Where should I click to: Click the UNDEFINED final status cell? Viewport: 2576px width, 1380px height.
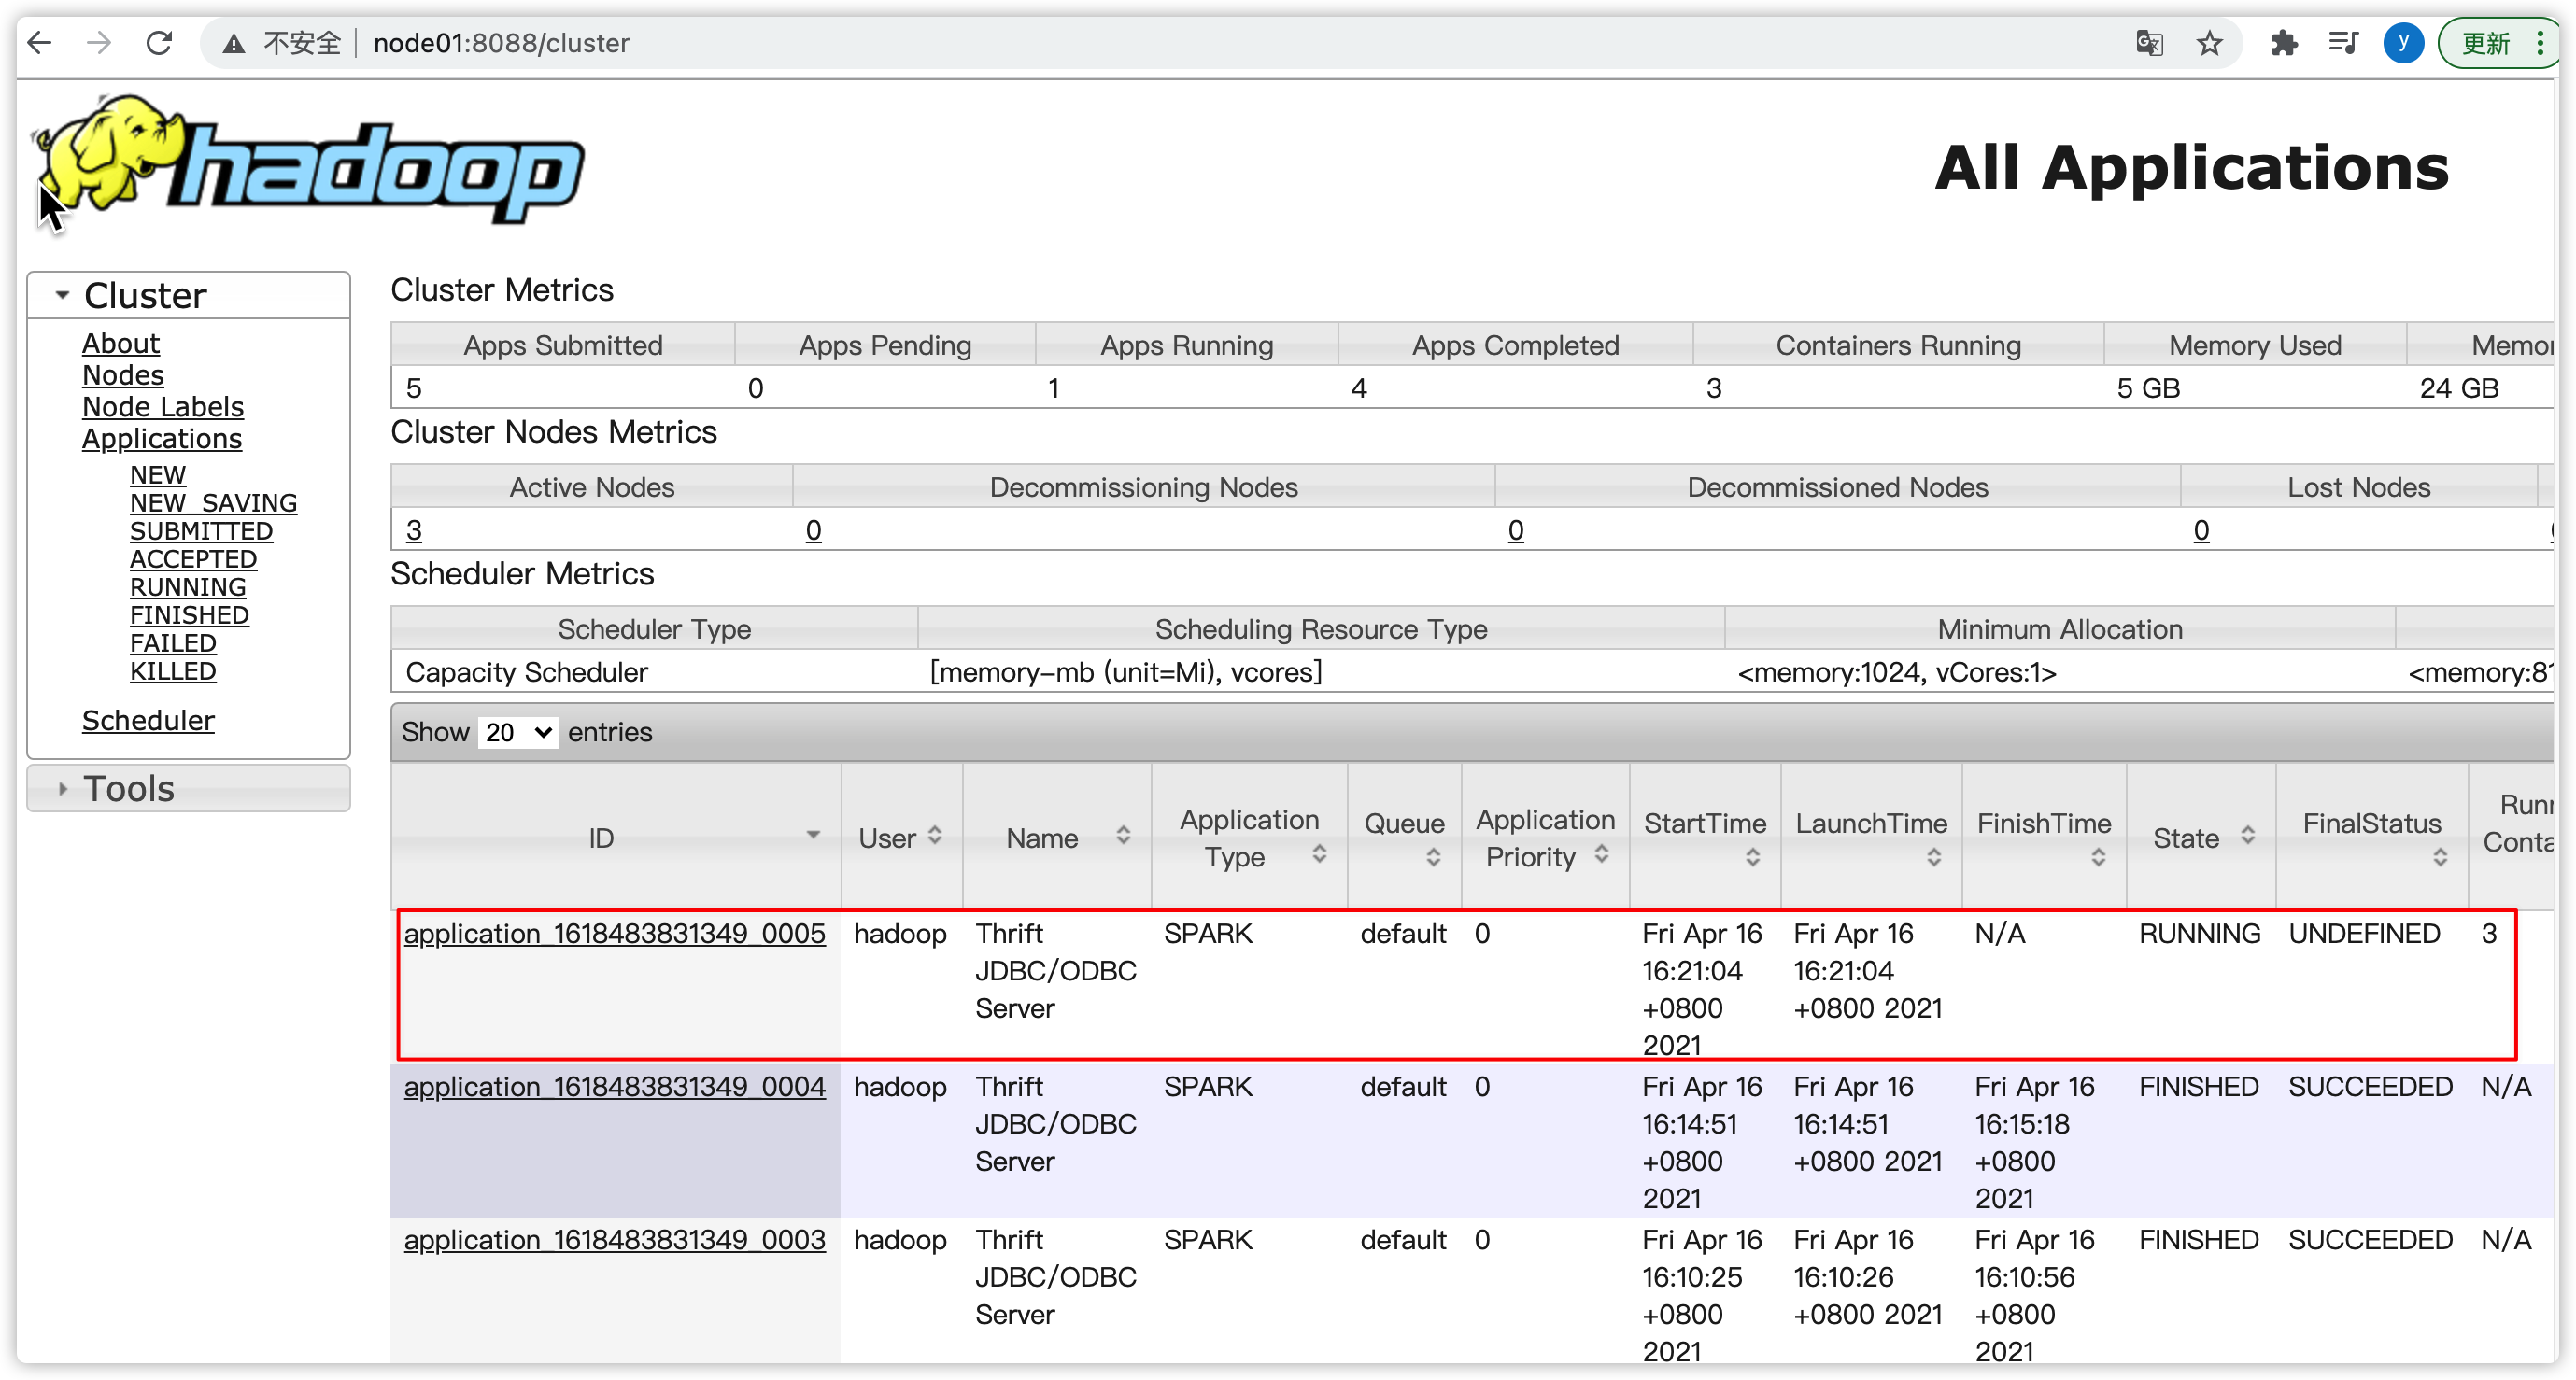(2364, 933)
